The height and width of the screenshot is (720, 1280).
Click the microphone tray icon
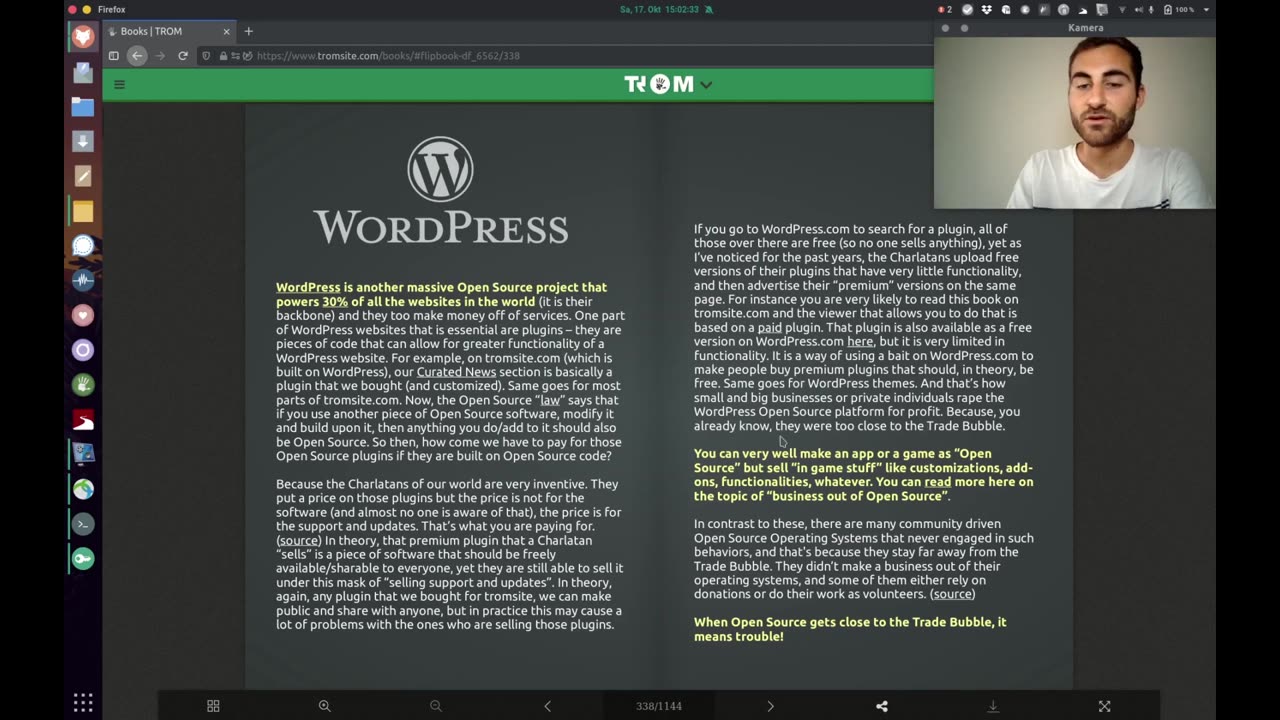(1151, 9)
